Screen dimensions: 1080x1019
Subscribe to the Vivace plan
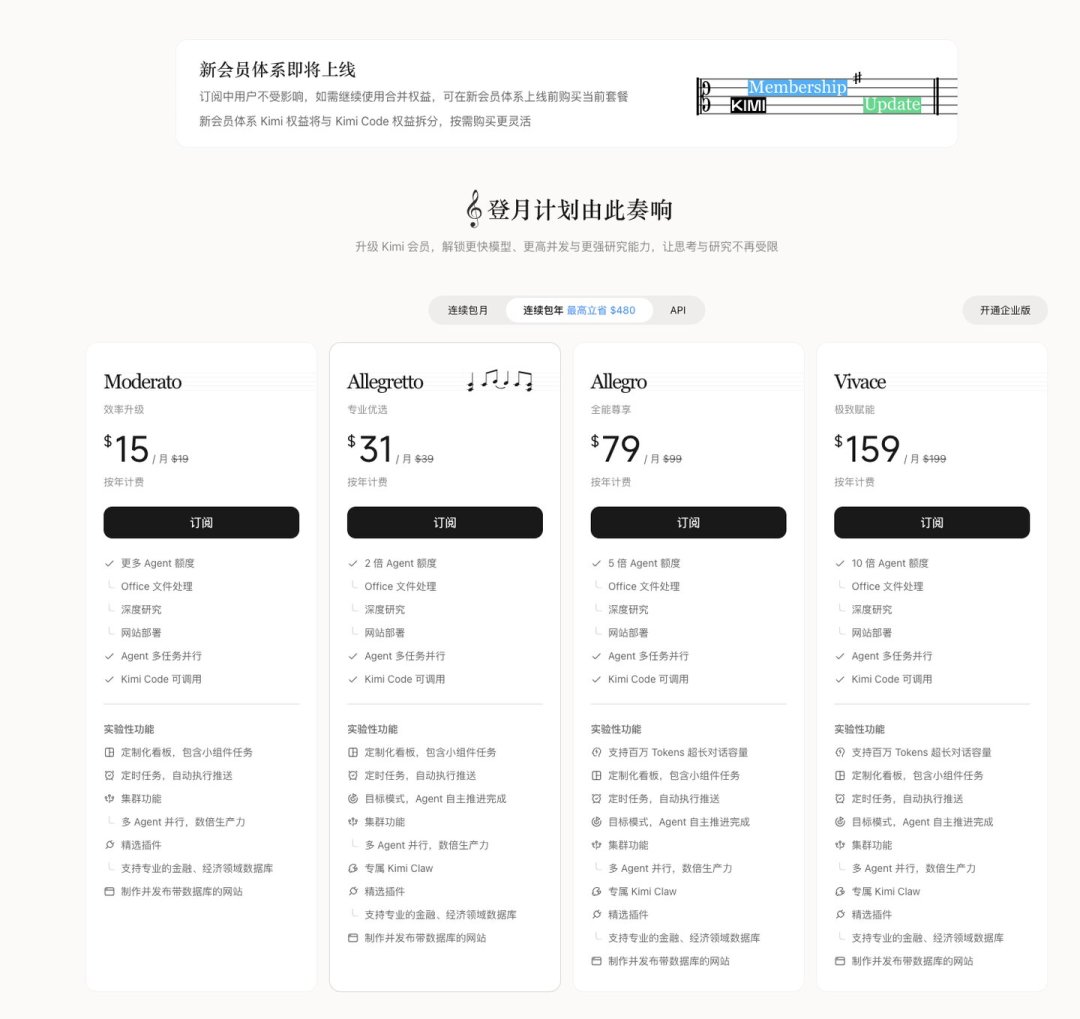(x=932, y=522)
